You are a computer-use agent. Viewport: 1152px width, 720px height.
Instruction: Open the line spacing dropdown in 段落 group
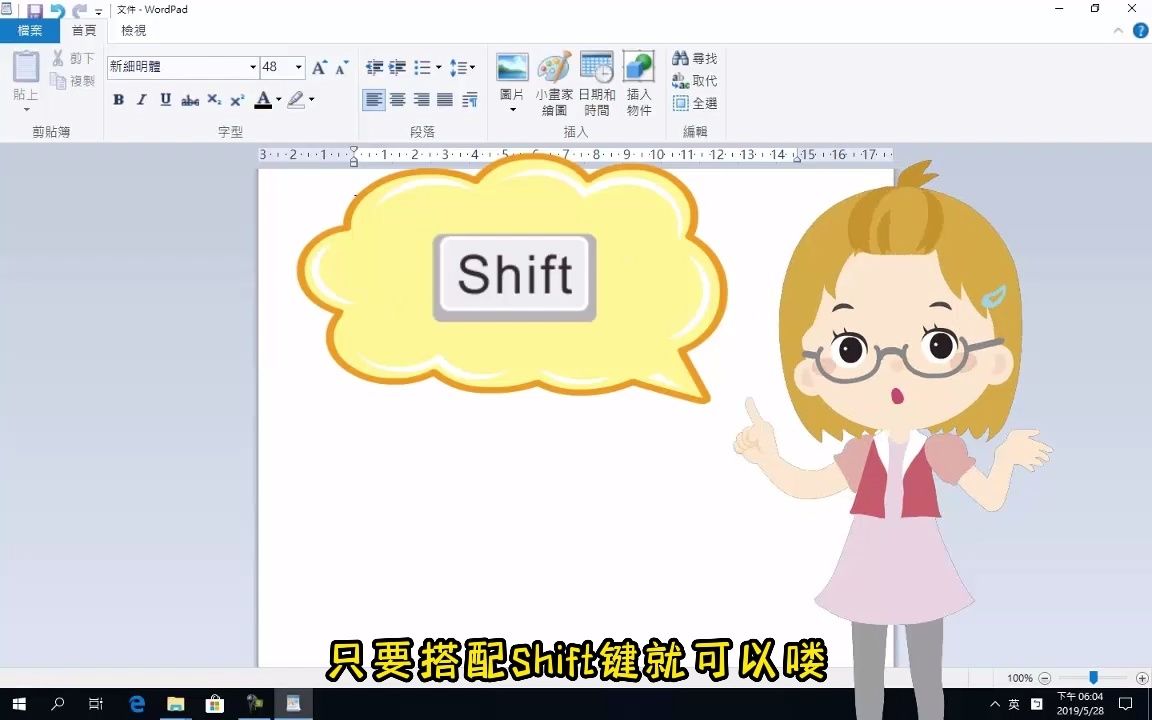pyautogui.click(x=462, y=67)
